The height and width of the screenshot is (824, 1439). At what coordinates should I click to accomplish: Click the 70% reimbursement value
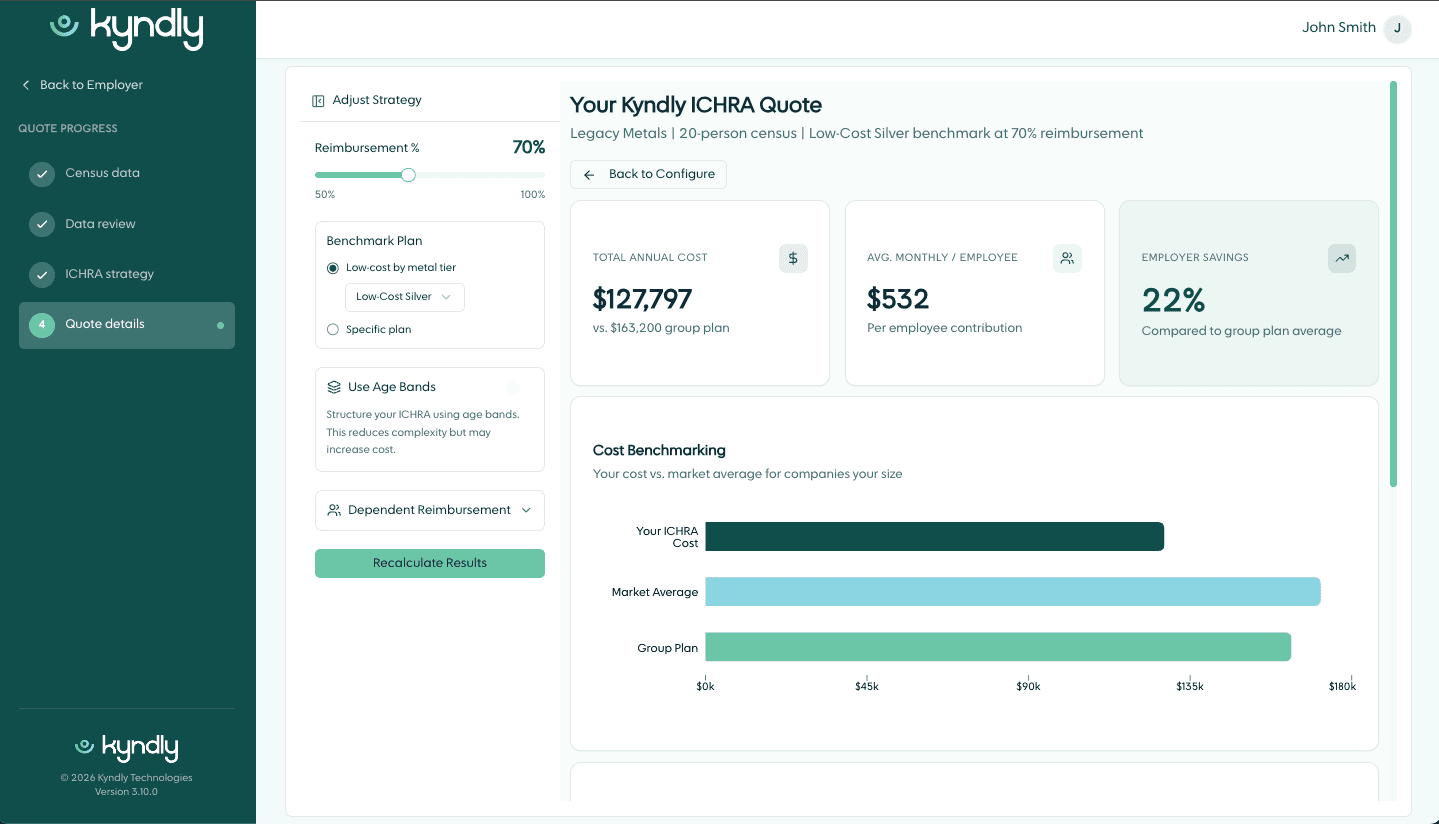[x=529, y=148]
